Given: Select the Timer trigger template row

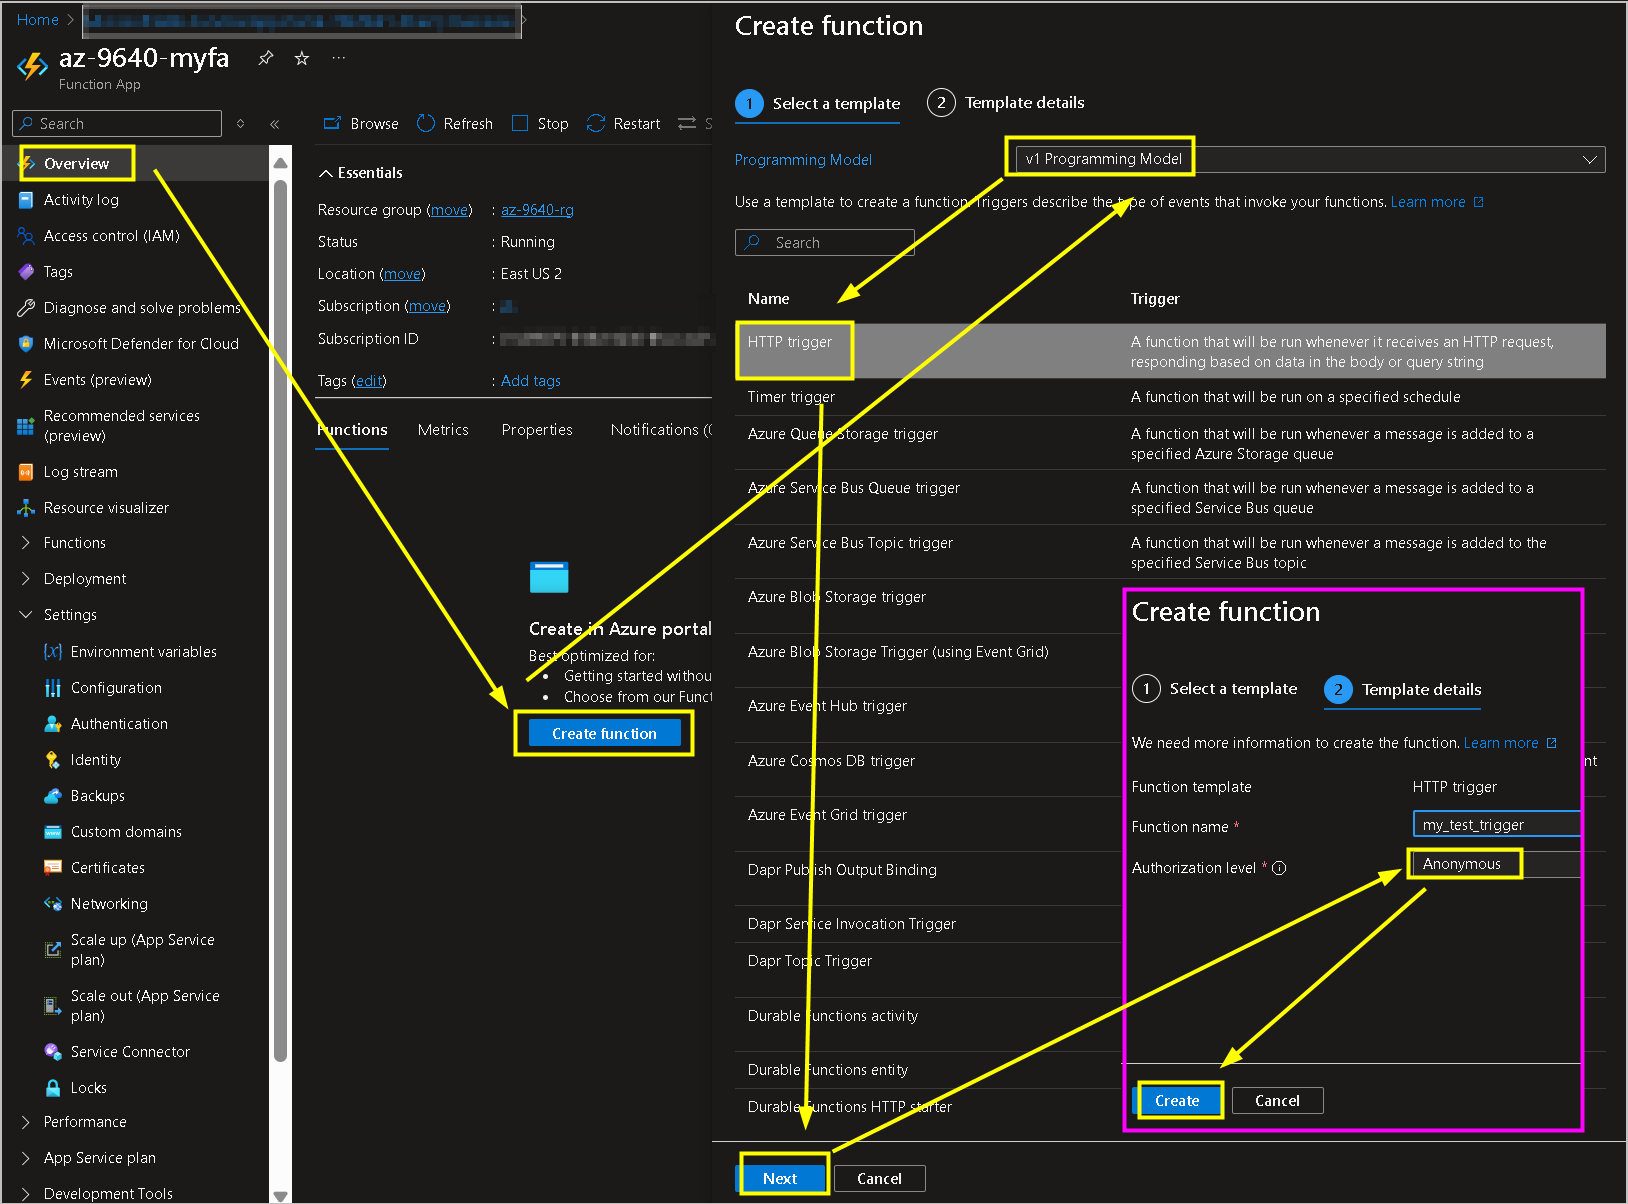Looking at the screenshot, I should click(1170, 397).
